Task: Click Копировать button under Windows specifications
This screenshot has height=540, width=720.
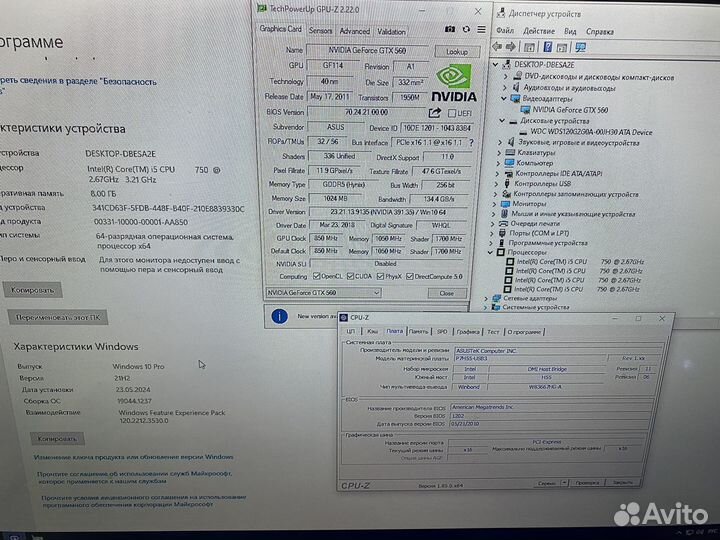Action: click(57, 439)
